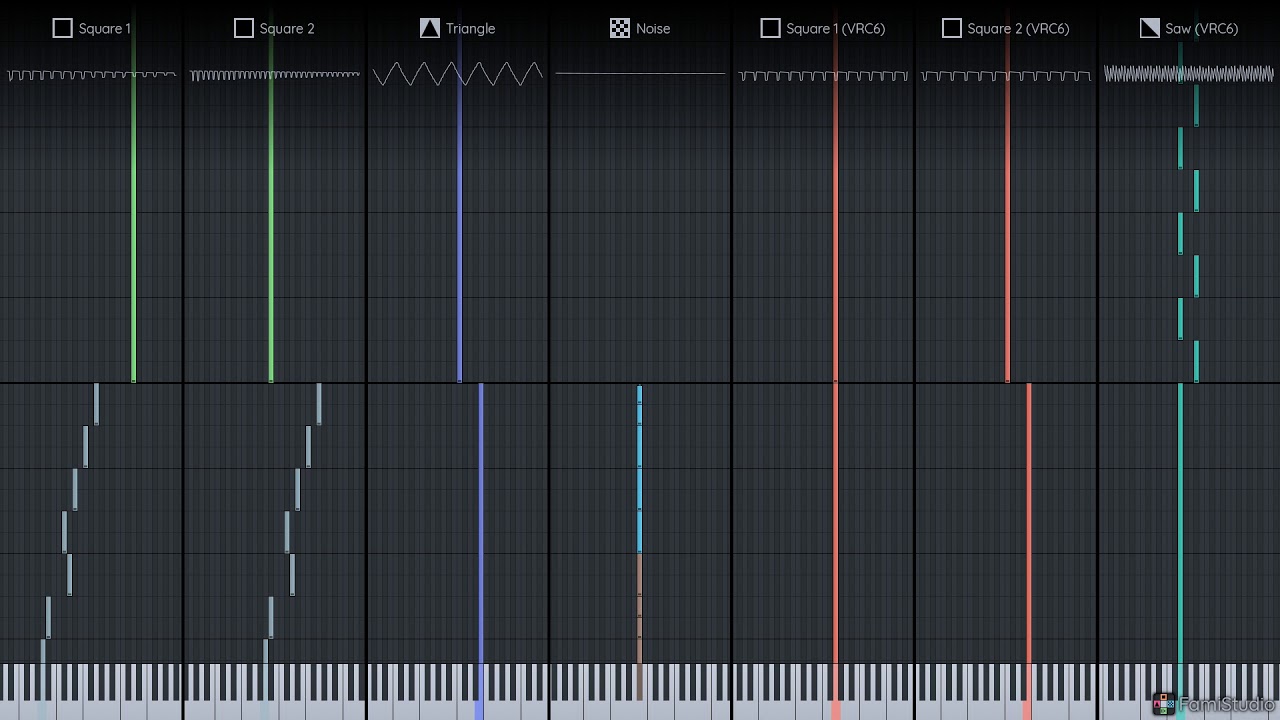Click the Square 2 oscilloscope waveform
The image size is (1280, 720).
pos(275,74)
